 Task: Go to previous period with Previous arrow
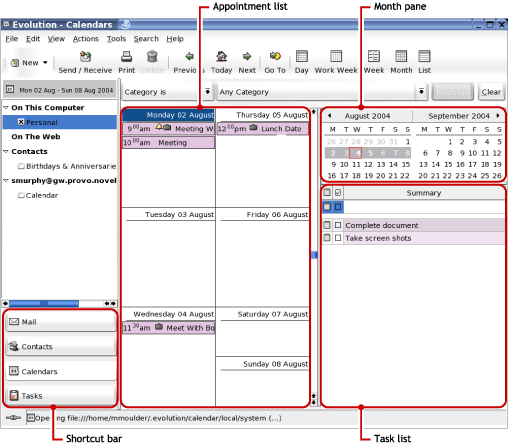[x=189, y=56]
